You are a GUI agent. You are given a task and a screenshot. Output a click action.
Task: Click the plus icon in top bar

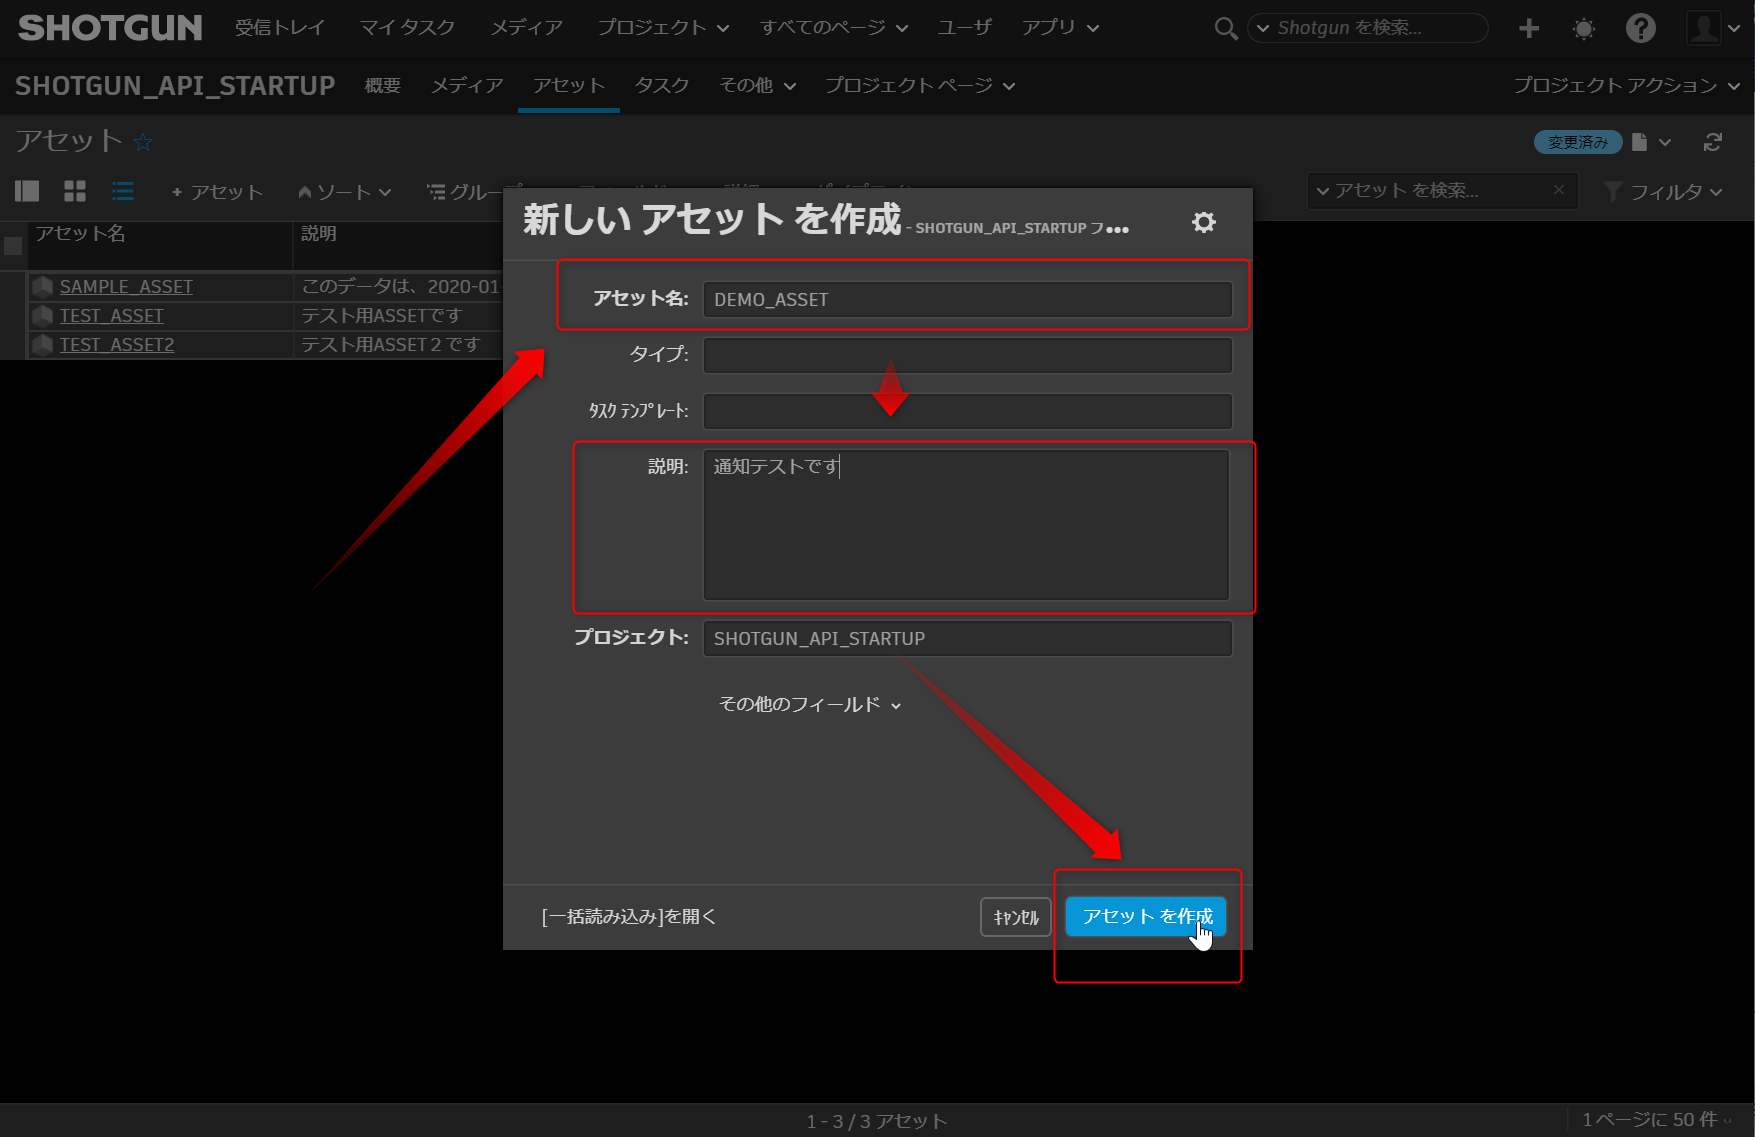pyautogui.click(x=1528, y=28)
